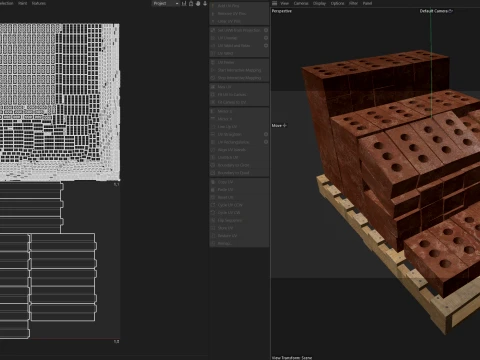Choose Remove UV Pins menu entry
This screenshot has width=480, height=360.
click(239, 14)
